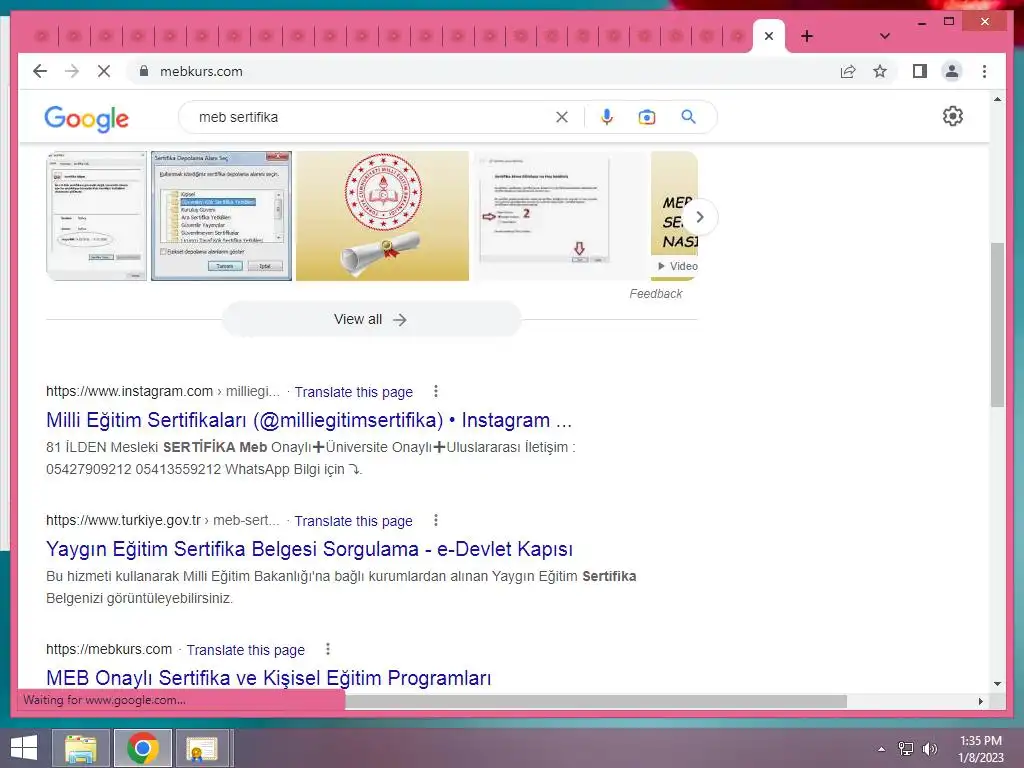This screenshot has width=1024, height=768.
Task: Open the taskbar clock and date
Action: [980, 749]
